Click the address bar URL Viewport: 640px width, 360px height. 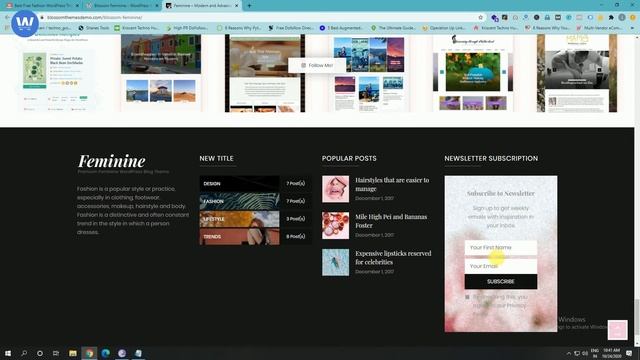95,18
